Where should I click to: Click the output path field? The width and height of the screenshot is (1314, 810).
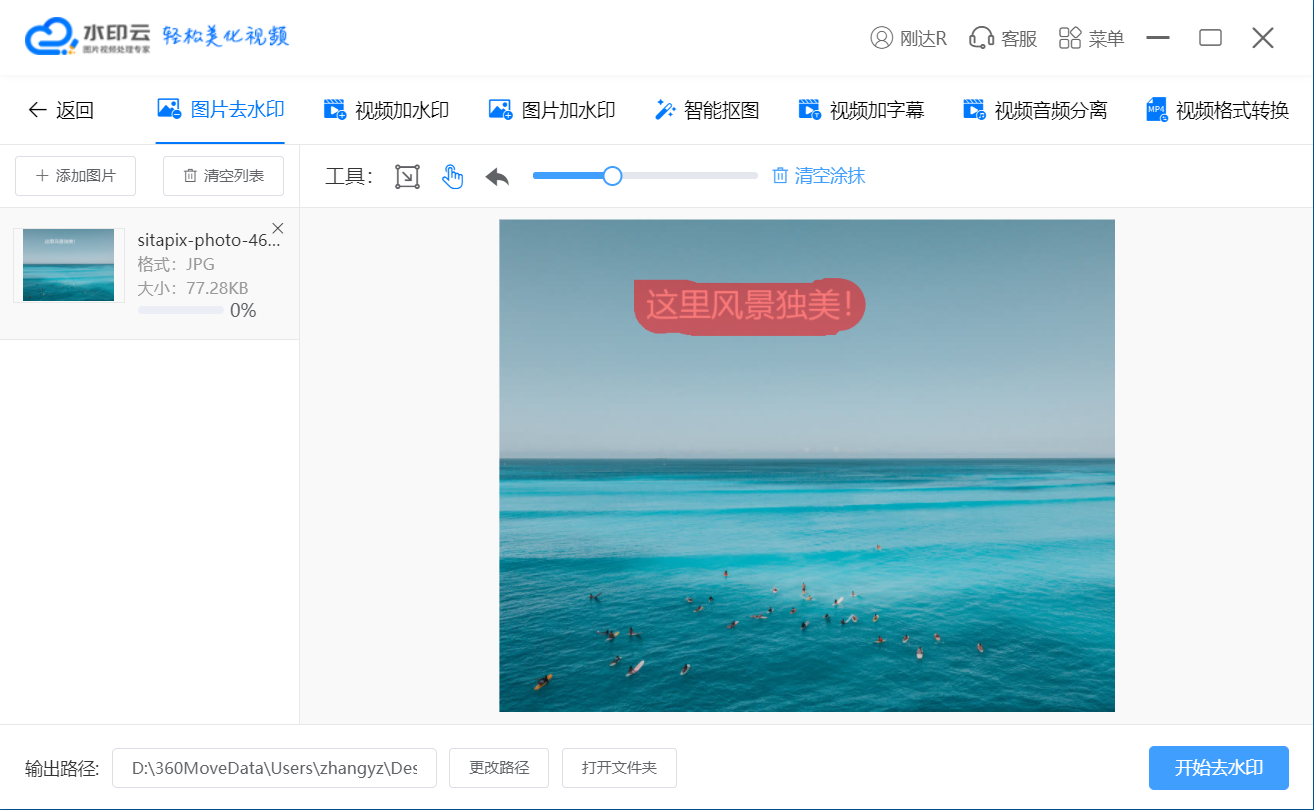(274, 768)
